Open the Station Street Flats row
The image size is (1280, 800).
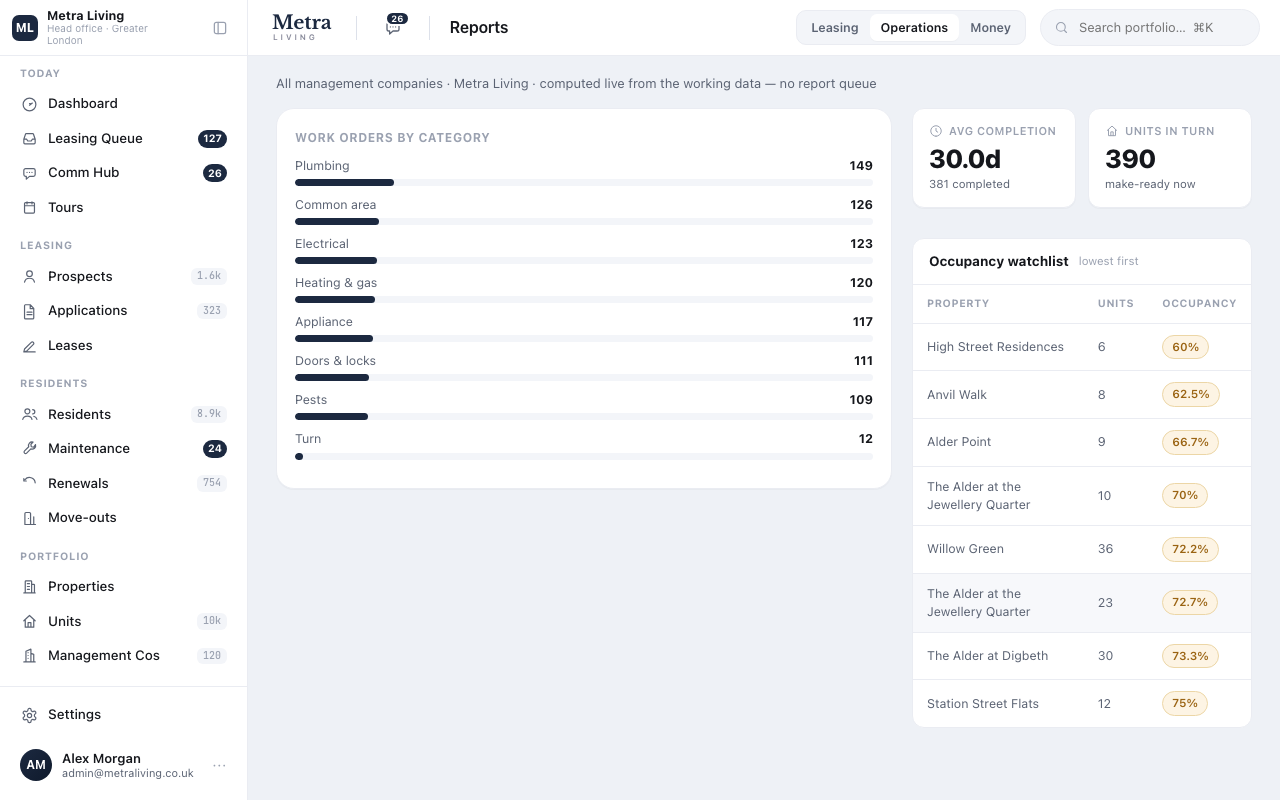click(1082, 704)
